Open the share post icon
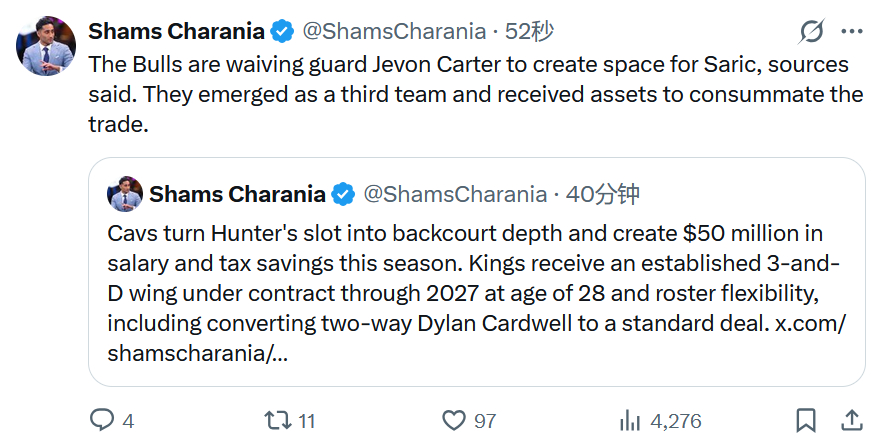This screenshot has height=441, width=888. 852,420
